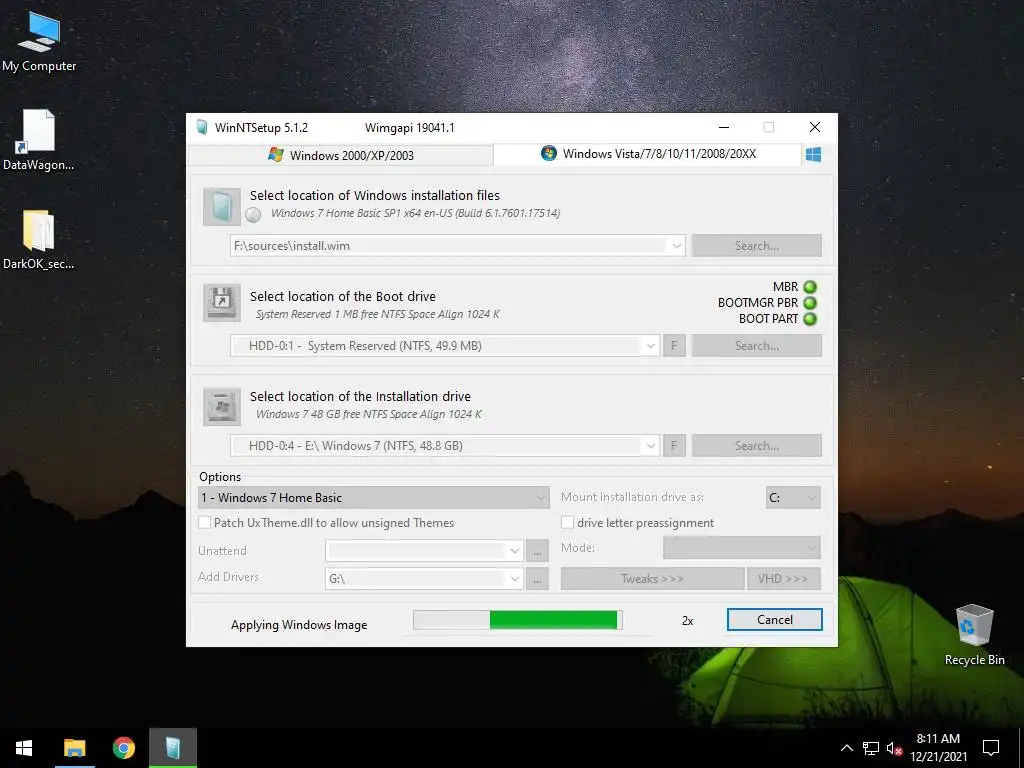Click the F format button for Boot drive
The width and height of the screenshot is (1024, 768).
coord(675,345)
